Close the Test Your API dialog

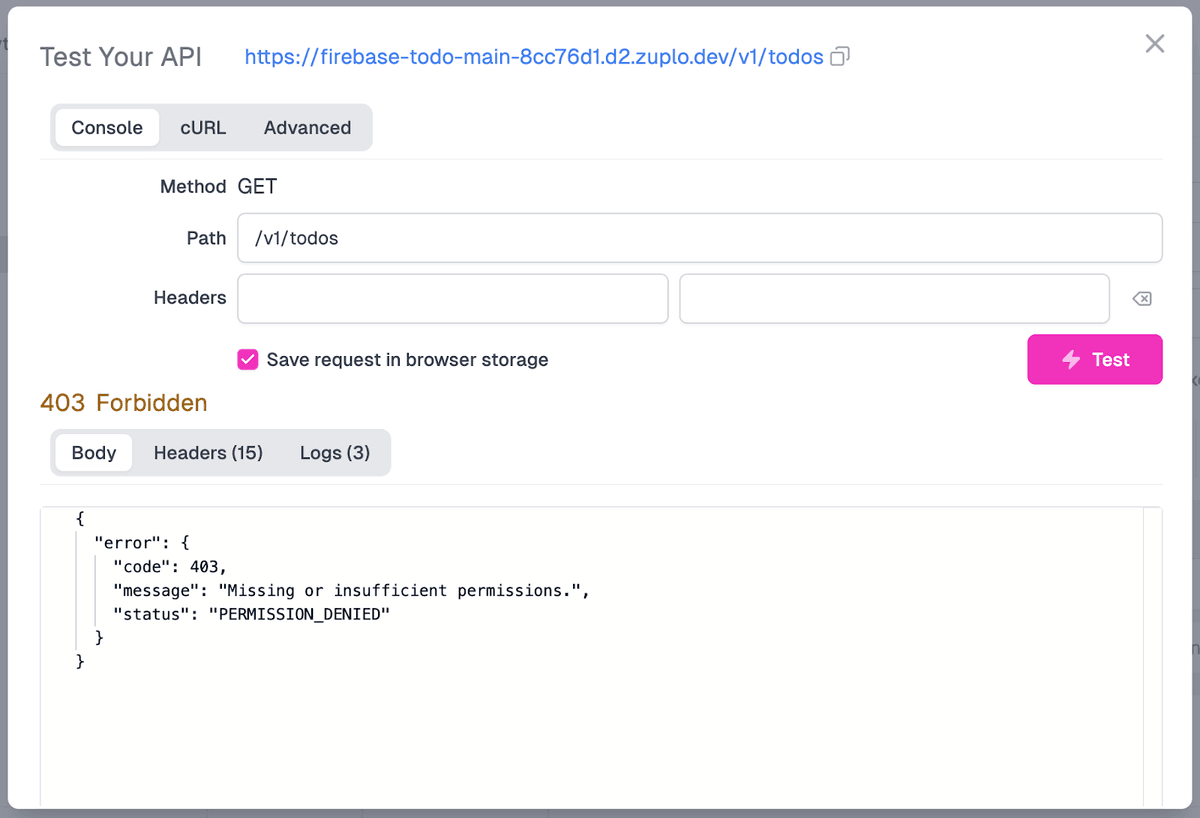[x=1155, y=43]
